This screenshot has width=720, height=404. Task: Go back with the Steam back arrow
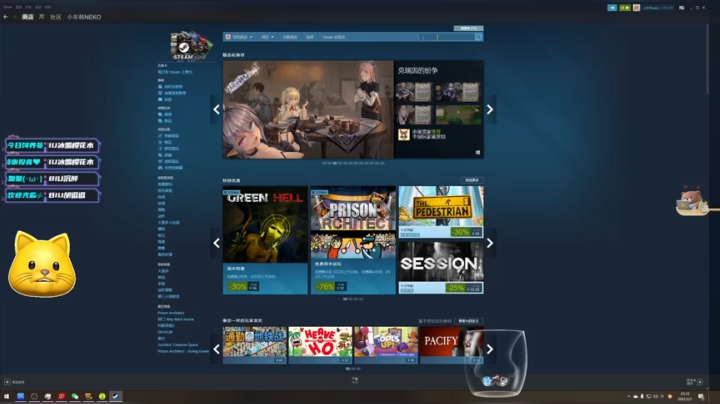click(6, 17)
